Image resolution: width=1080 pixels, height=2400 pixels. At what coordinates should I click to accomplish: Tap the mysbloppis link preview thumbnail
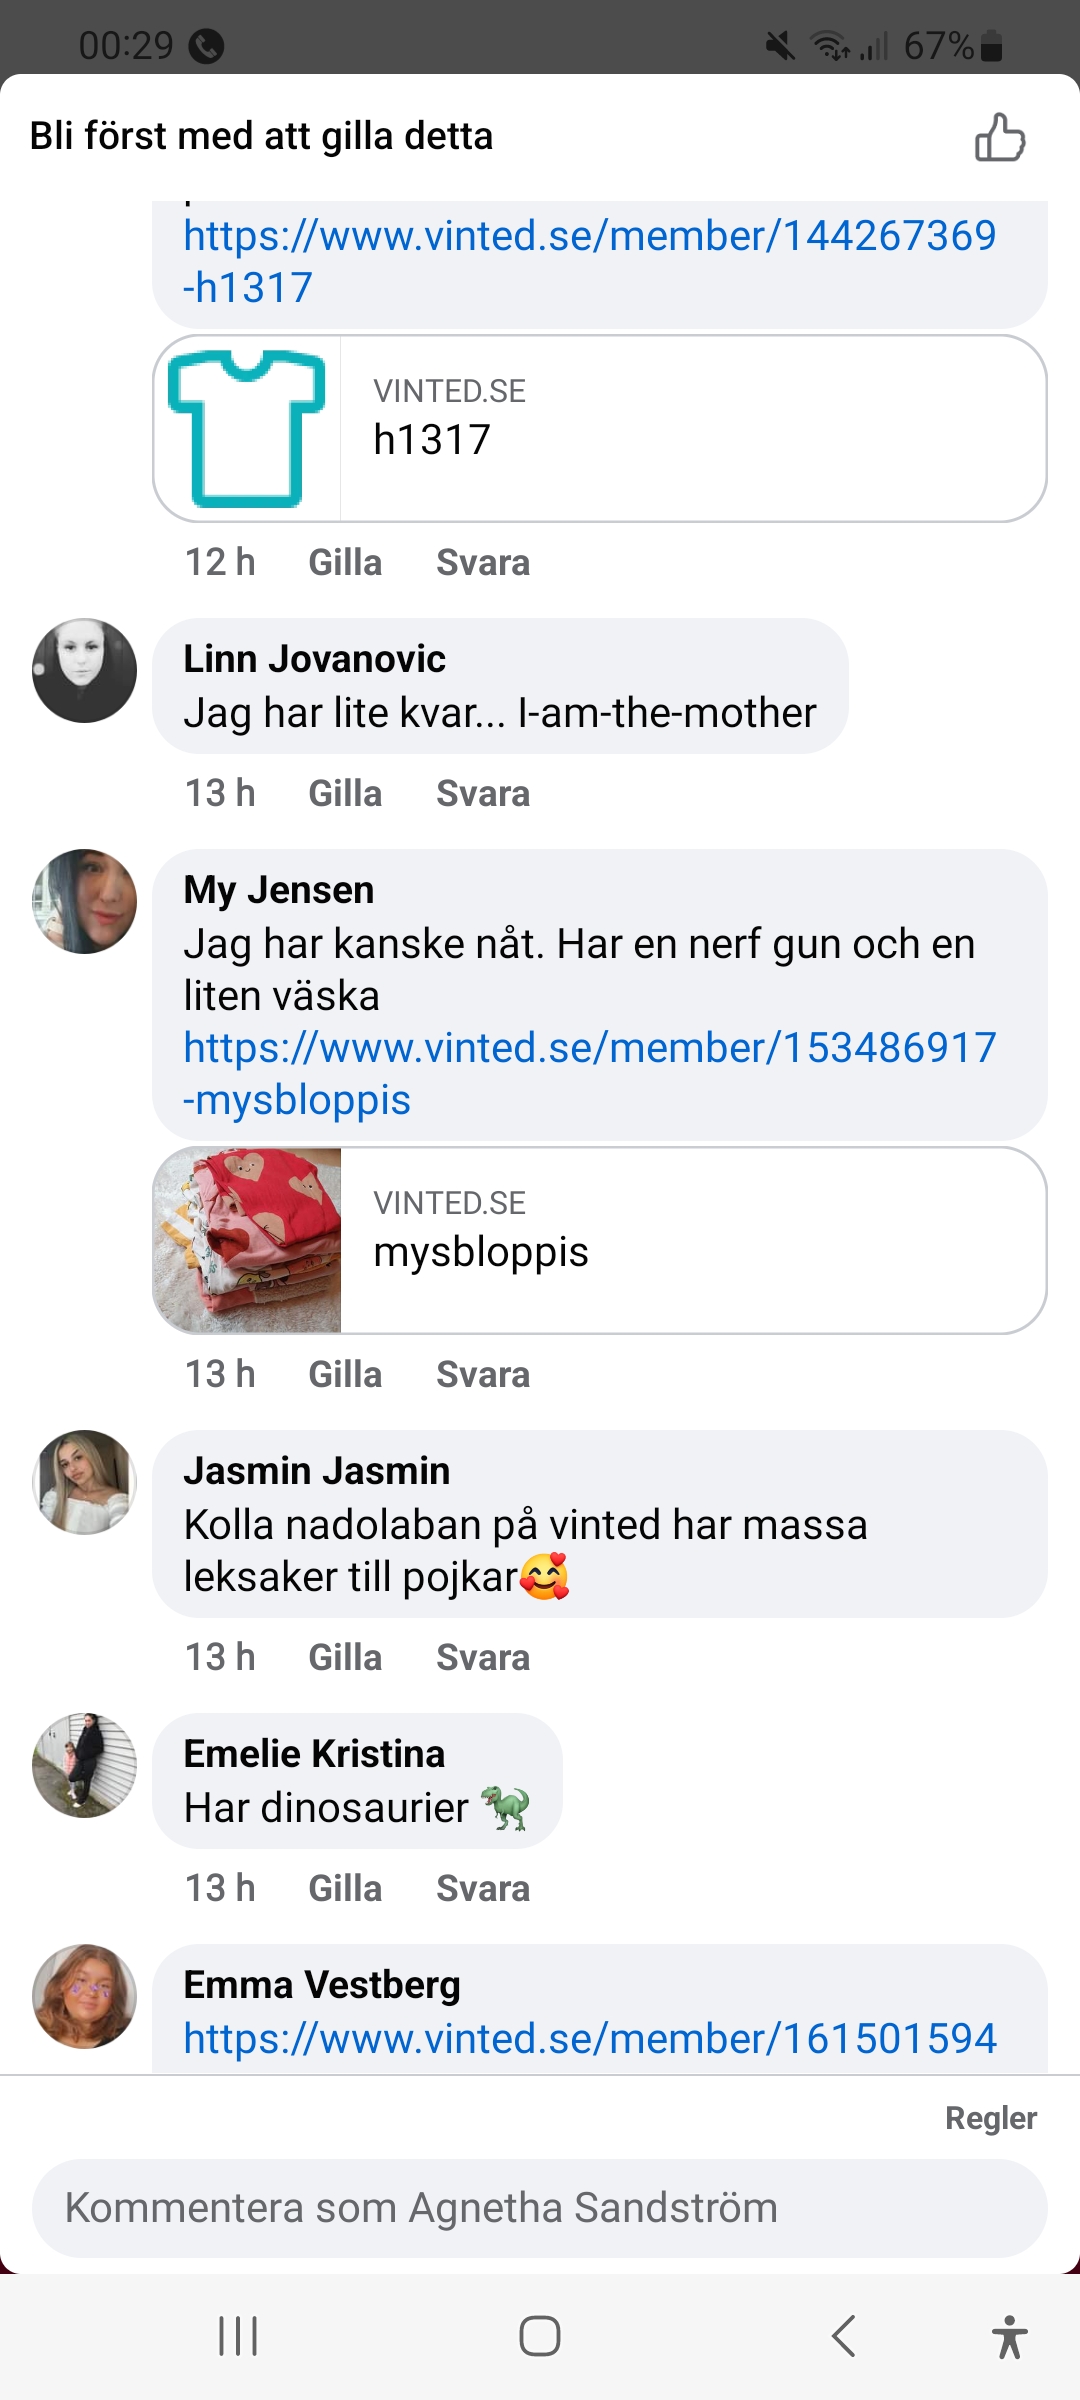[x=248, y=1241]
